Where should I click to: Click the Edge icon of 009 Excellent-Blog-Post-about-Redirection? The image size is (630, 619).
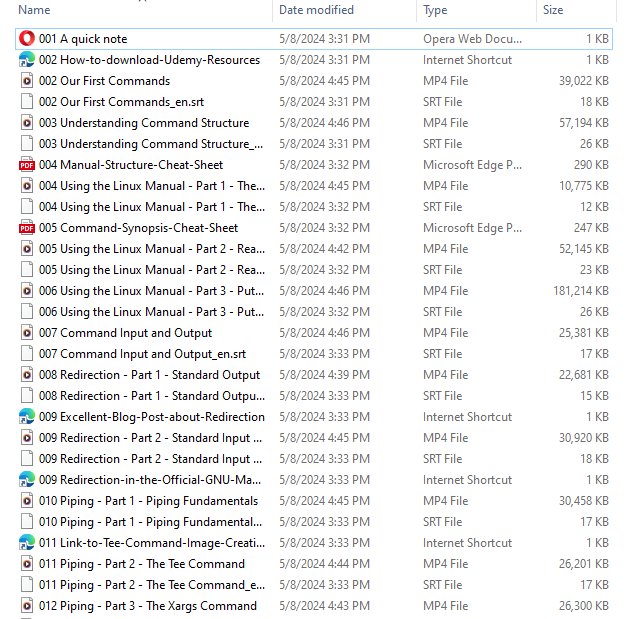point(27,417)
